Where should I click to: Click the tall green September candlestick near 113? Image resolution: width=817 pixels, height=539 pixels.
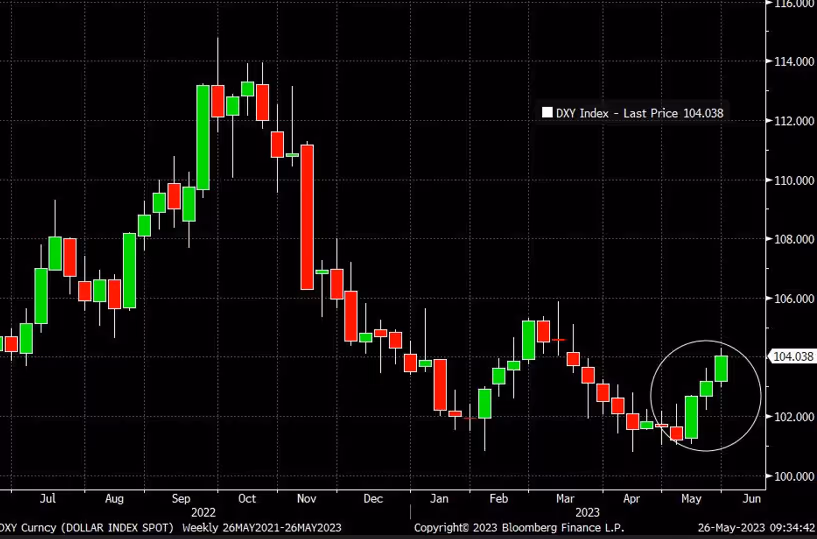[x=203, y=137]
